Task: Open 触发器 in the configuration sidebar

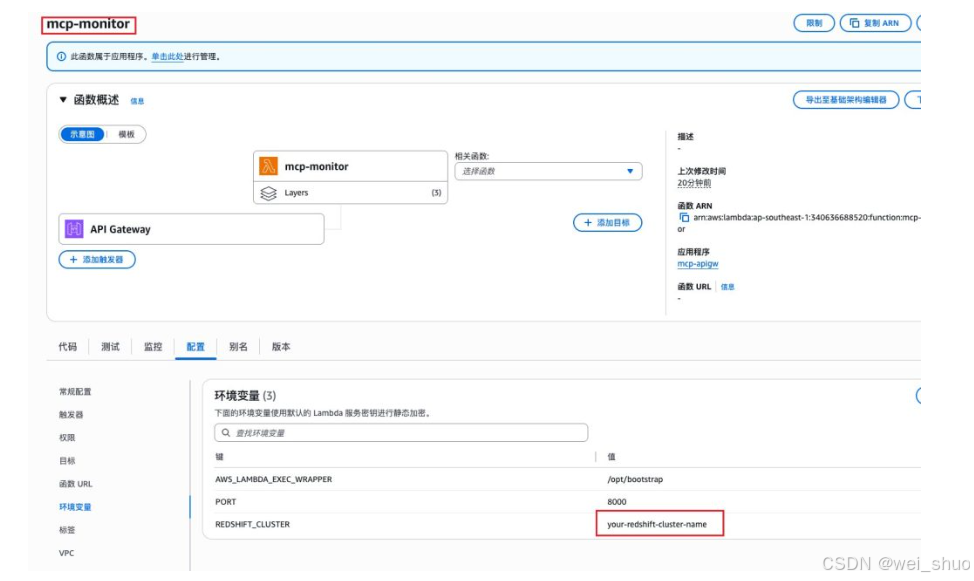Action: (71, 414)
